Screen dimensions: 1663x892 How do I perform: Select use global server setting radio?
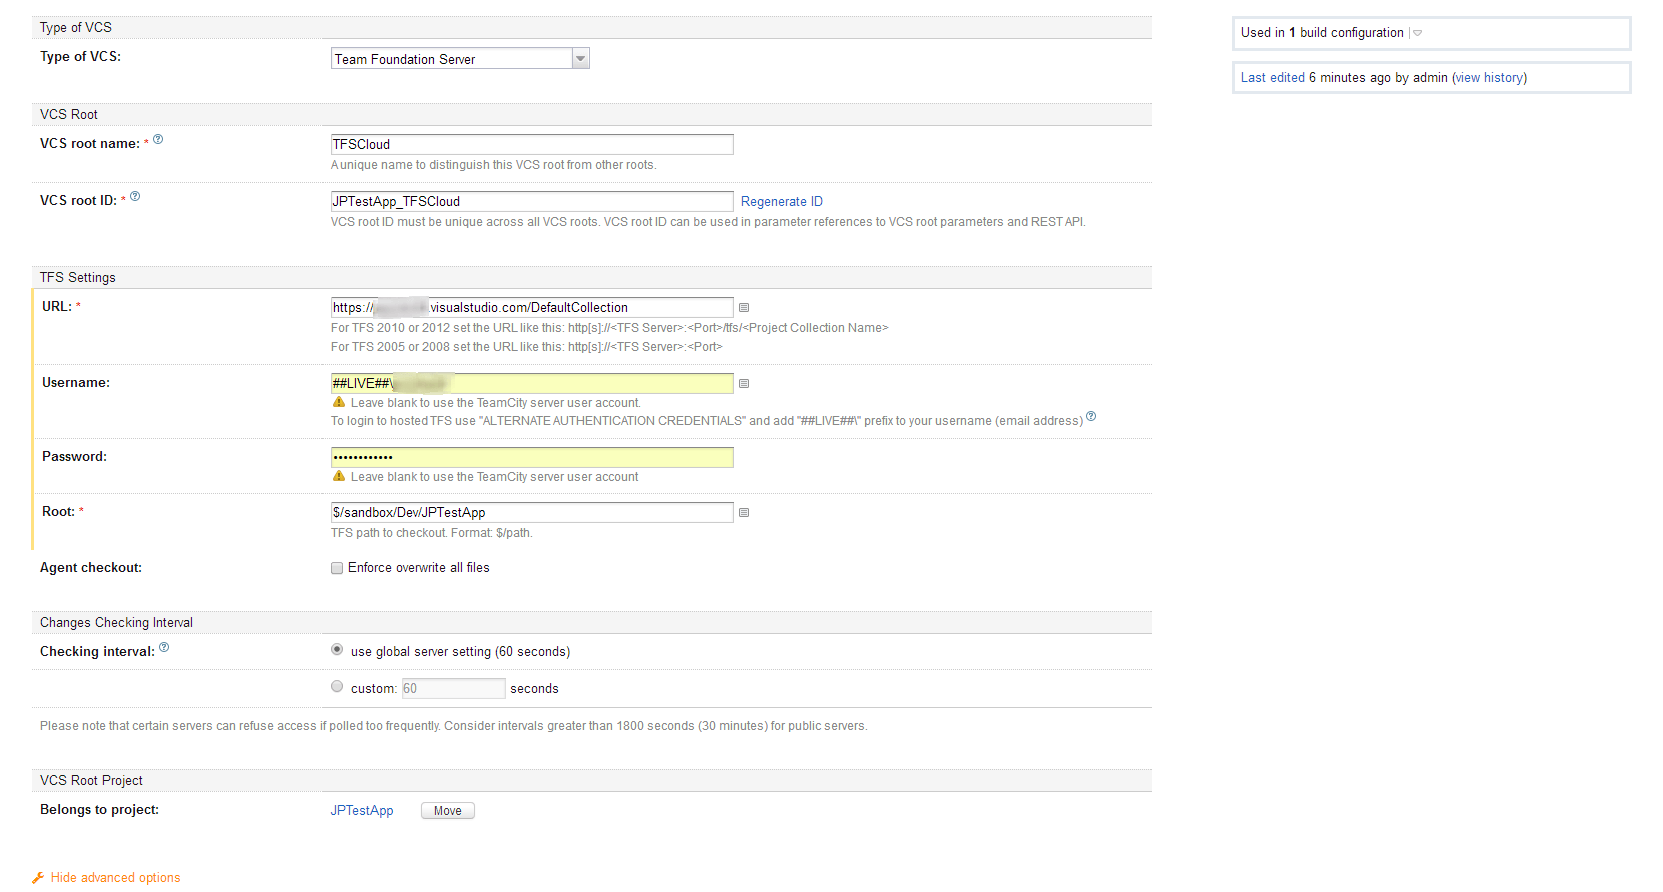337,650
